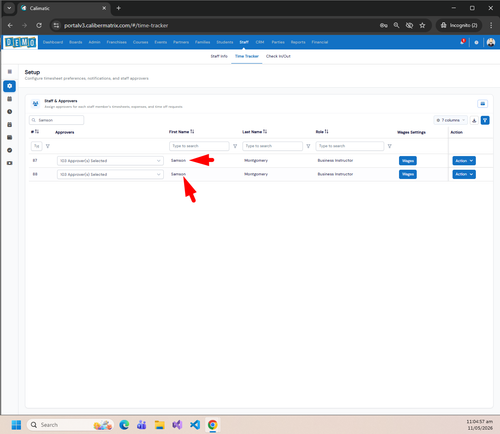Open the Financial menu
This screenshot has width=500, height=434.
coord(320,42)
